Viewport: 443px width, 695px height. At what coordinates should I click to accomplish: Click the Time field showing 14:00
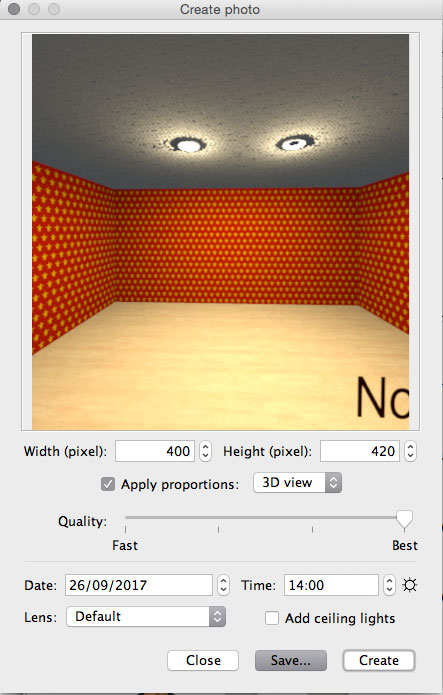pos(331,585)
